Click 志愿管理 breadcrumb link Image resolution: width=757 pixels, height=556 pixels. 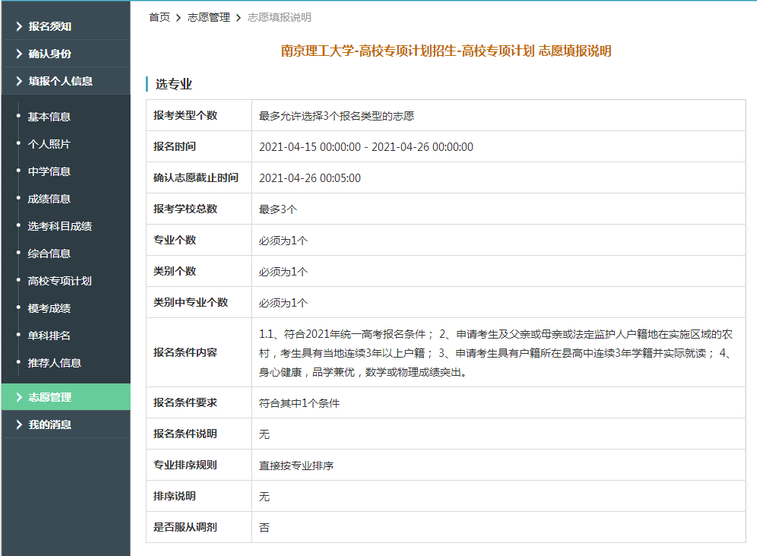click(209, 17)
